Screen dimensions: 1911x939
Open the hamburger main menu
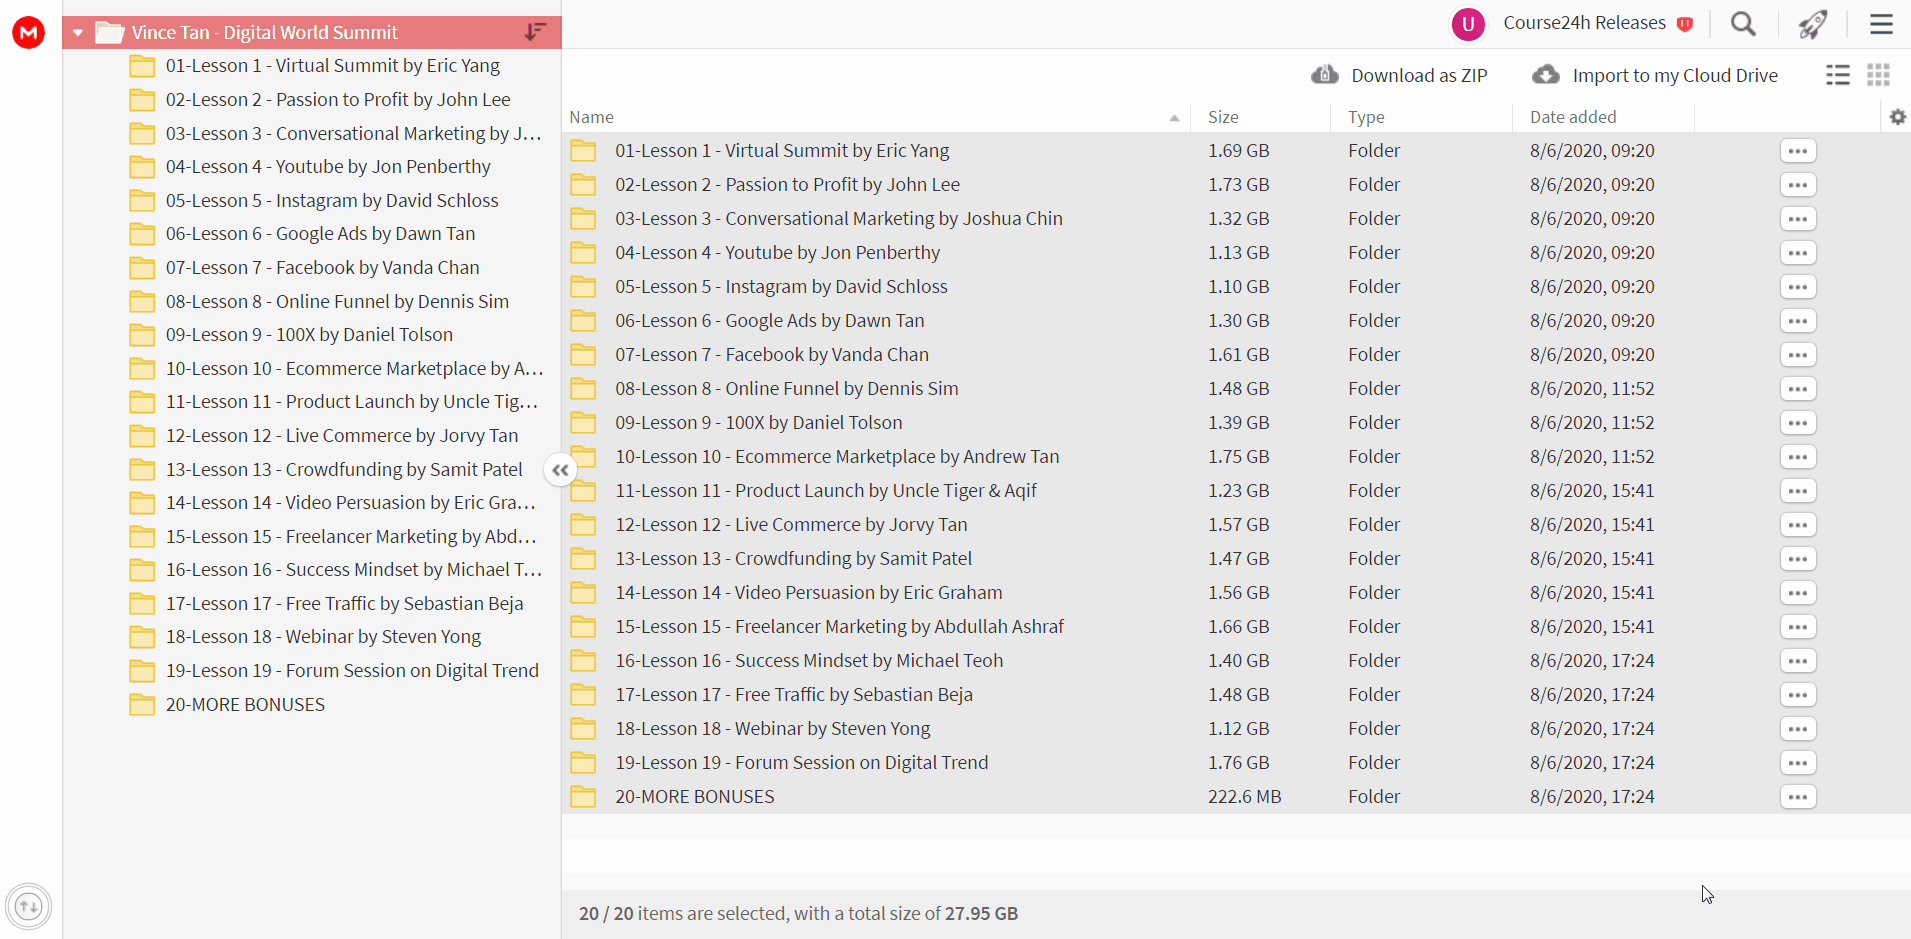click(x=1881, y=24)
